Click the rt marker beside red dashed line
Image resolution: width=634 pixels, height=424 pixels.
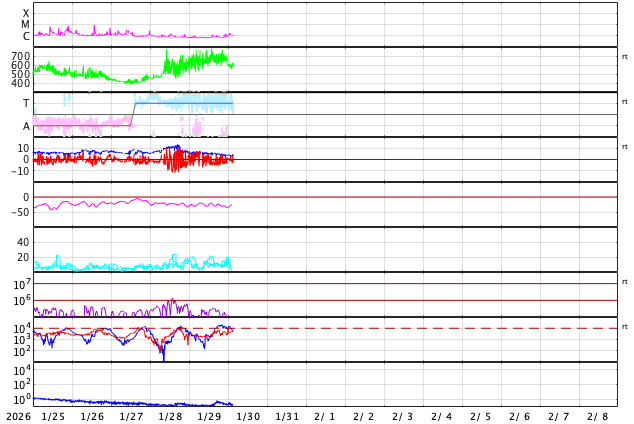625,327
